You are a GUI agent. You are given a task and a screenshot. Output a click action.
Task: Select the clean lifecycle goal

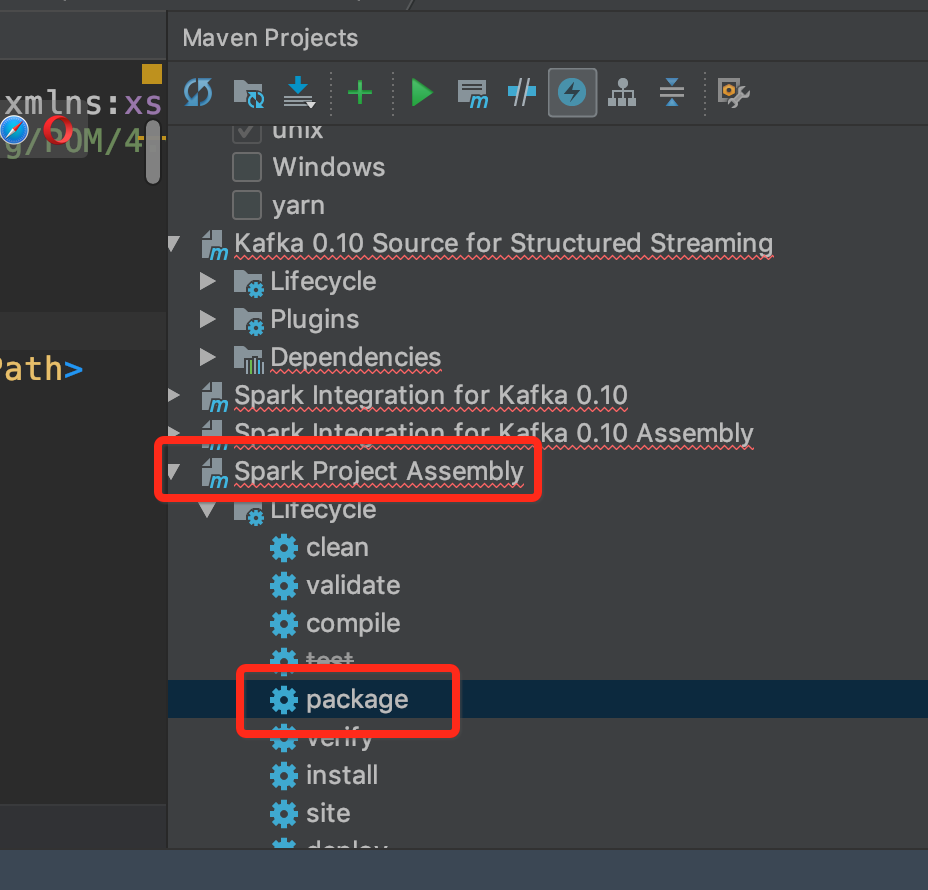337,547
